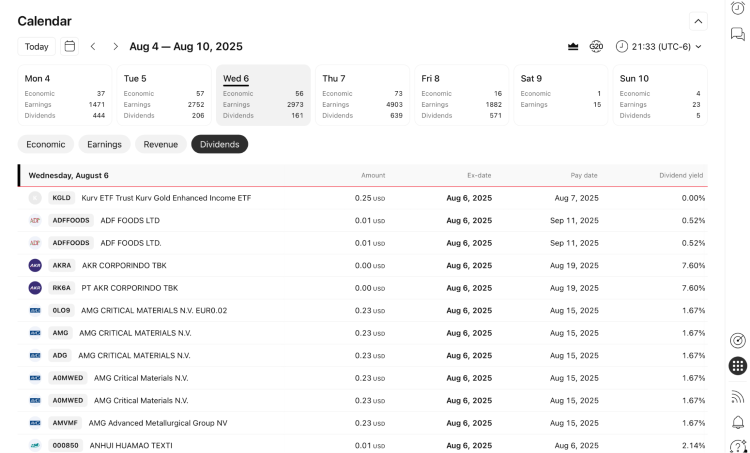
Task: Open the news feed broadcast icon
Action: click(738, 396)
